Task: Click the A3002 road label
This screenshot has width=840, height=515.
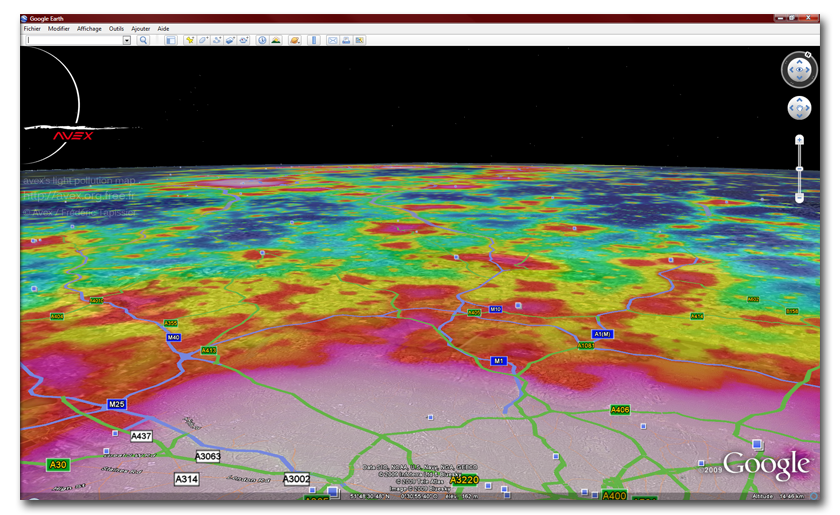Action: pyautogui.click(x=296, y=479)
